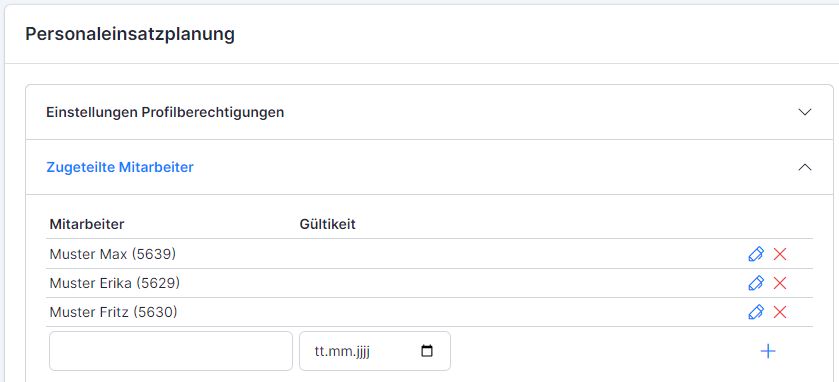Click the Mitarbeiter column header
The height and width of the screenshot is (382, 839).
pyautogui.click(x=87, y=224)
